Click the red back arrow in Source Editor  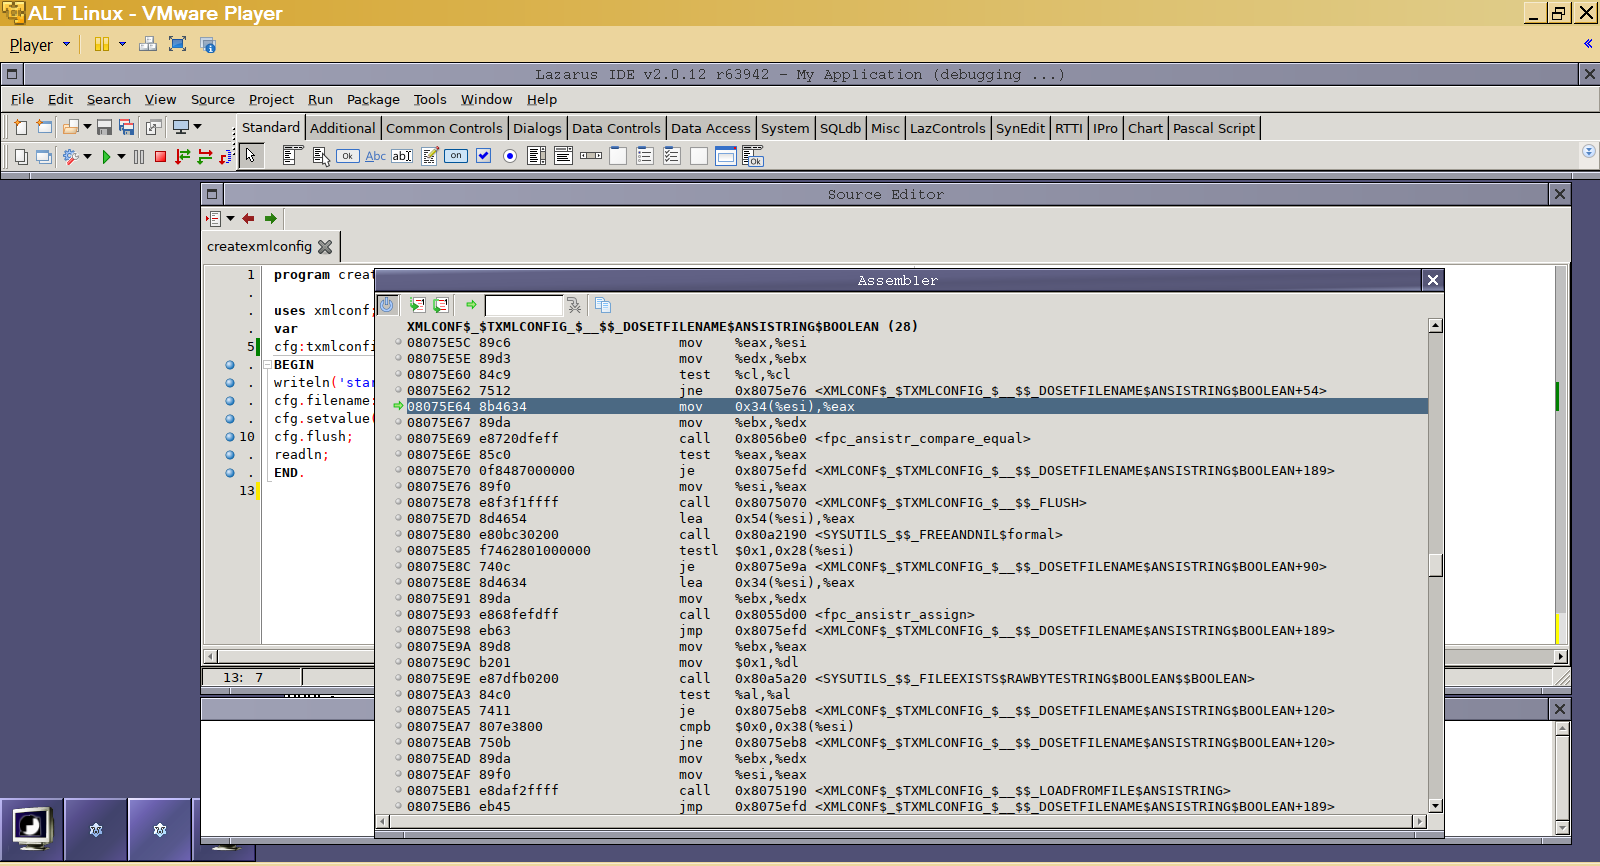248,219
